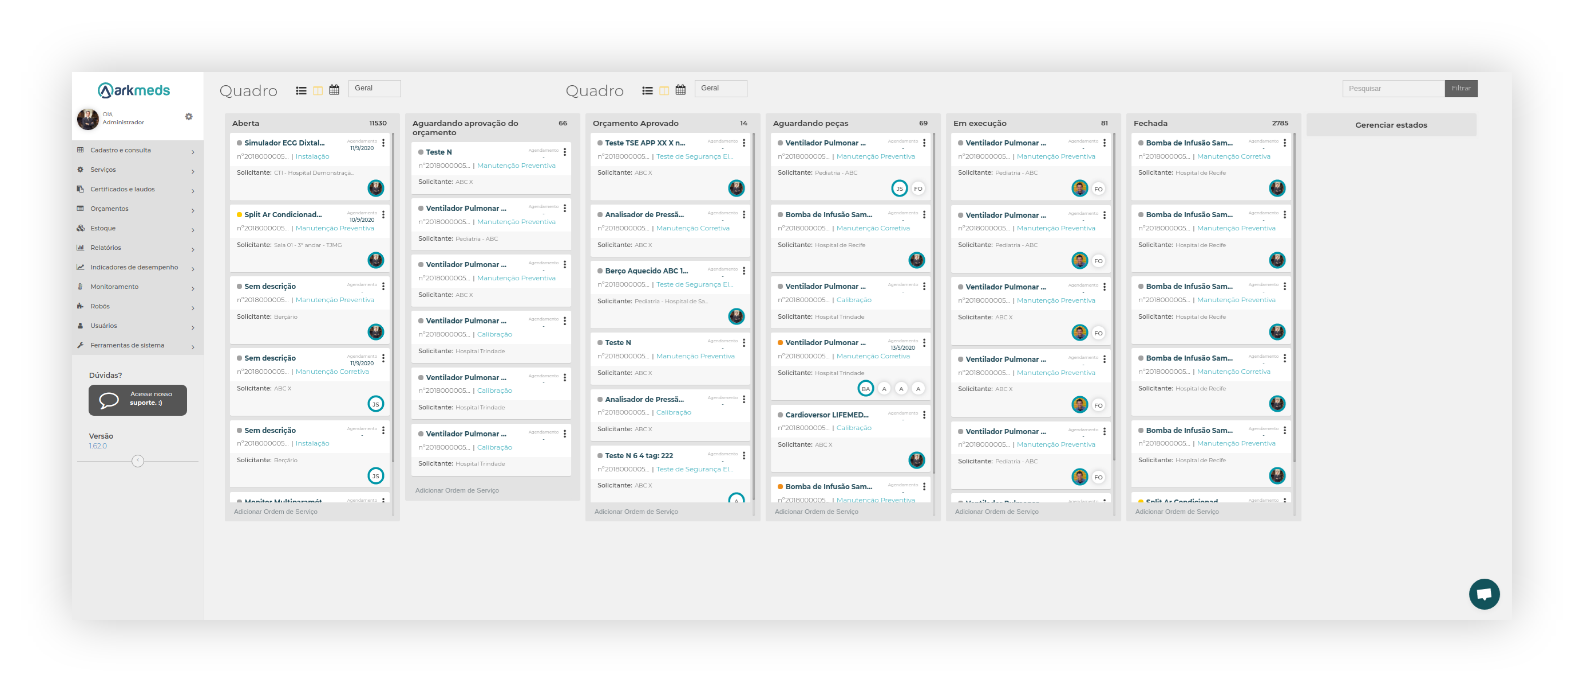Open the support chat bubble icon
This screenshot has height=692, width=1584.
click(1484, 593)
